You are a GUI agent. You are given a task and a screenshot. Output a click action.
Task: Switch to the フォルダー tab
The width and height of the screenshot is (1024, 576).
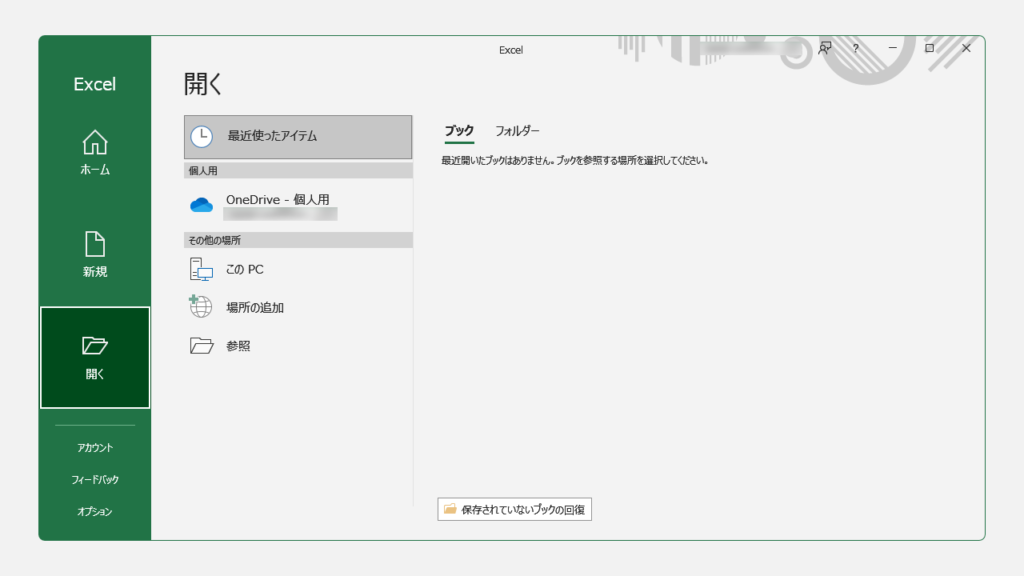point(517,131)
